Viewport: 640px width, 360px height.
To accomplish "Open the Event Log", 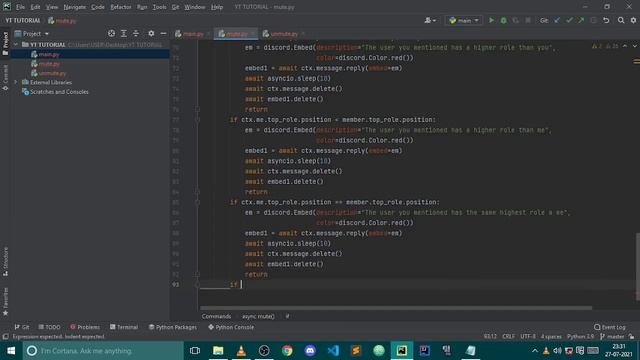I will coord(610,327).
